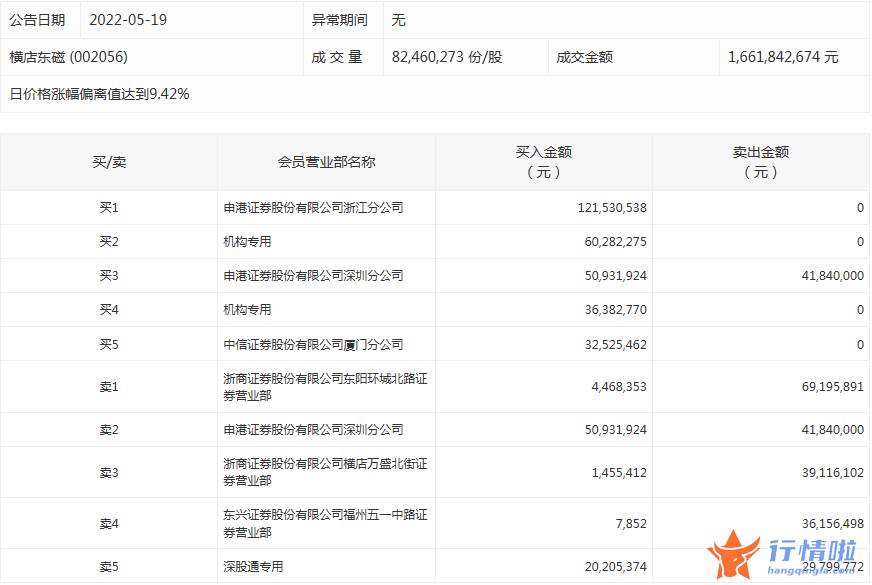Click 浙商证券股份有限公司东阳环城北路证券营业部

click(x=325, y=386)
